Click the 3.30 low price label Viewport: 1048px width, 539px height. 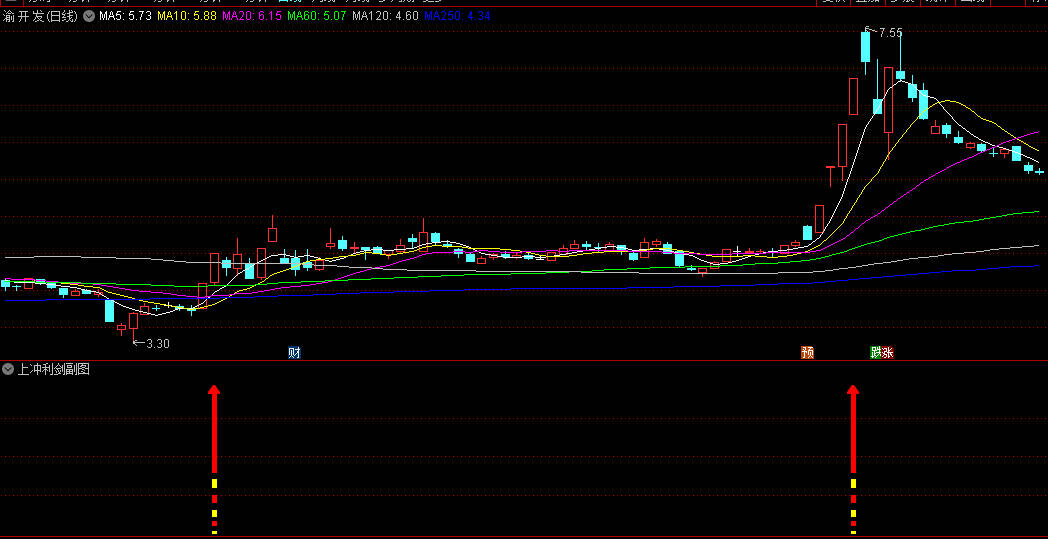point(158,344)
